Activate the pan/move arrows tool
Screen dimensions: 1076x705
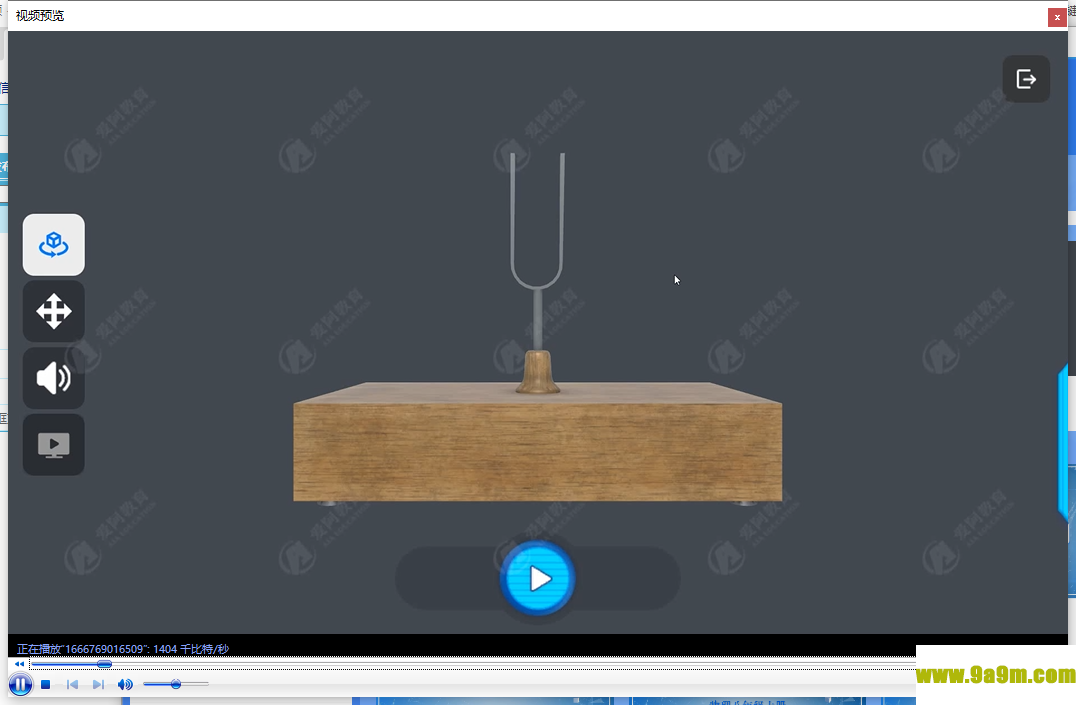coord(54,312)
